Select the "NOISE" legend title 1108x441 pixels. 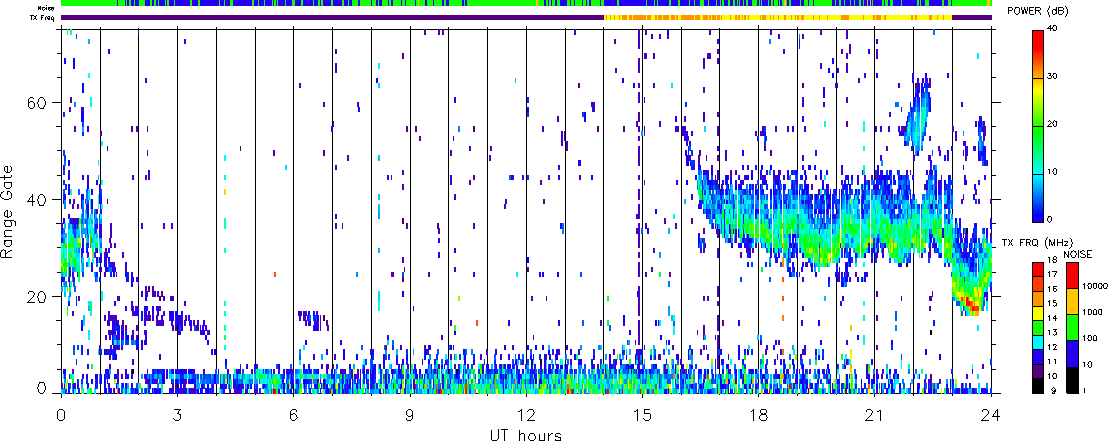[x=1078, y=254]
